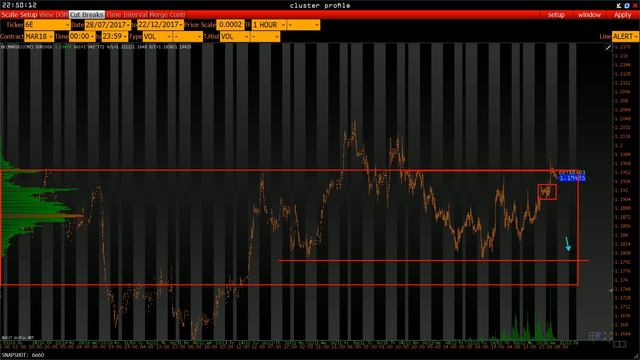The height and width of the screenshot is (360, 640).
Task: Open the window menu
Action: pyautogui.click(x=589, y=15)
